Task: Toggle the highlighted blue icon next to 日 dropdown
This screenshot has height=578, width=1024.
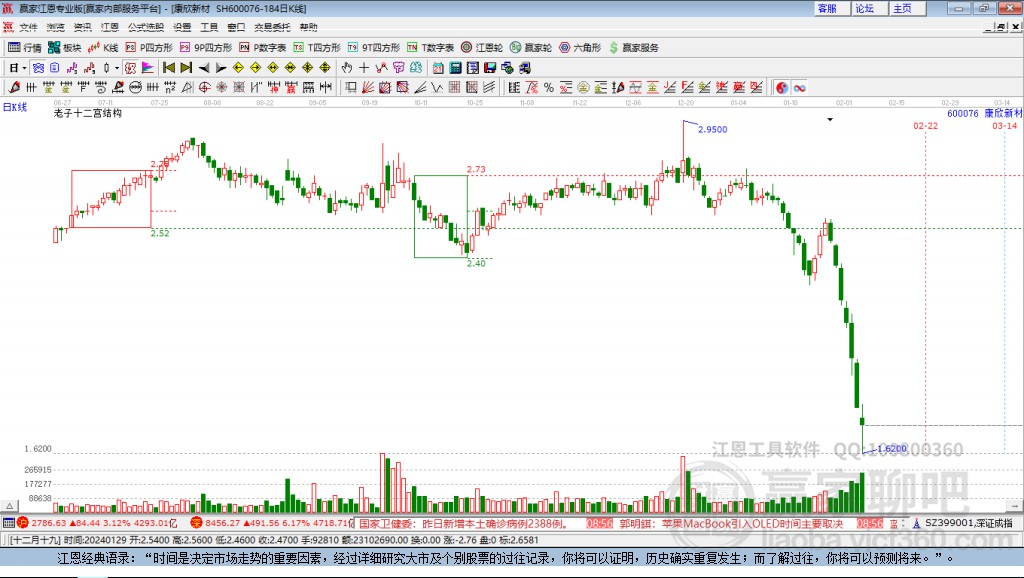Action: [38, 68]
